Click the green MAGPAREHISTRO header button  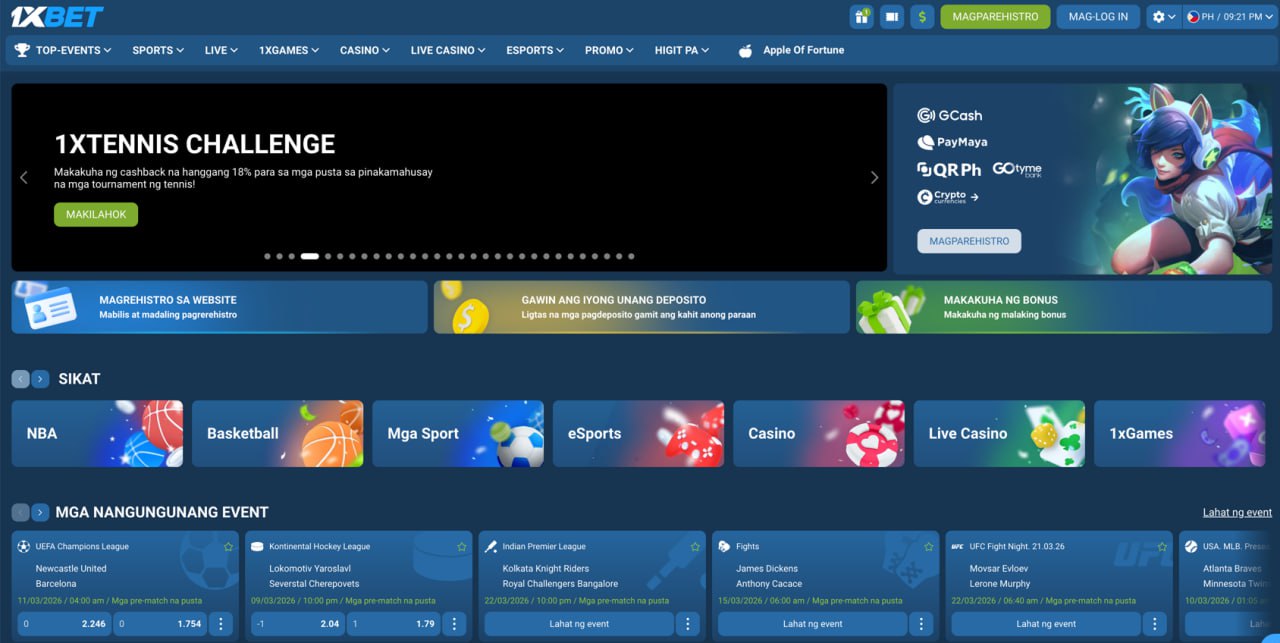tap(995, 16)
